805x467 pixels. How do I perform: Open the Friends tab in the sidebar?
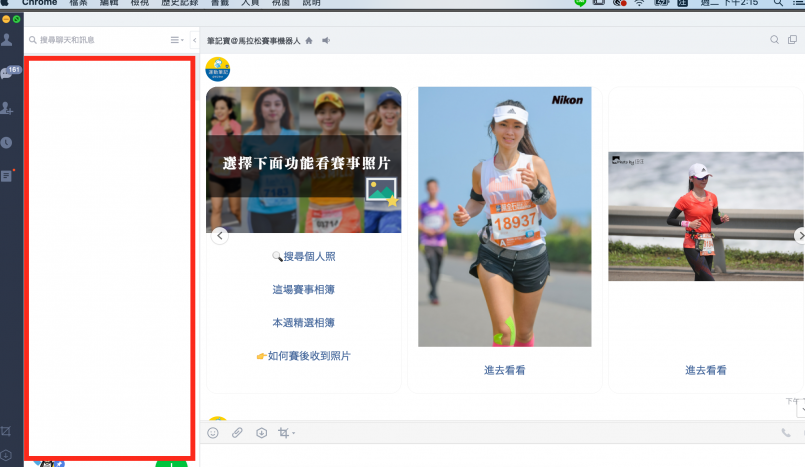click(x=7, y=40)
